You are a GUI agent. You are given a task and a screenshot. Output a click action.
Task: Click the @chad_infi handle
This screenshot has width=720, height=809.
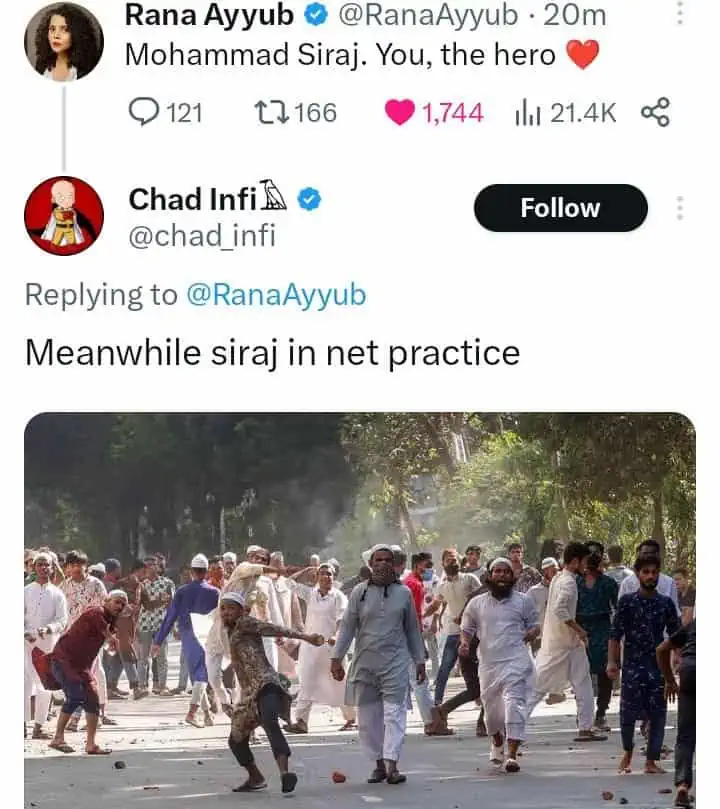tap(201, 236)
